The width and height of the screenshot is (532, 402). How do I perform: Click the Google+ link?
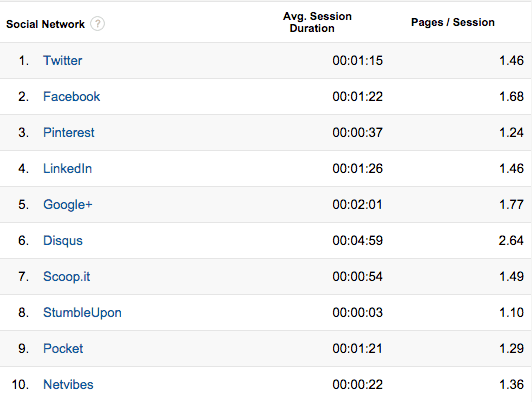pyautogui.click(x=68, y=205)
